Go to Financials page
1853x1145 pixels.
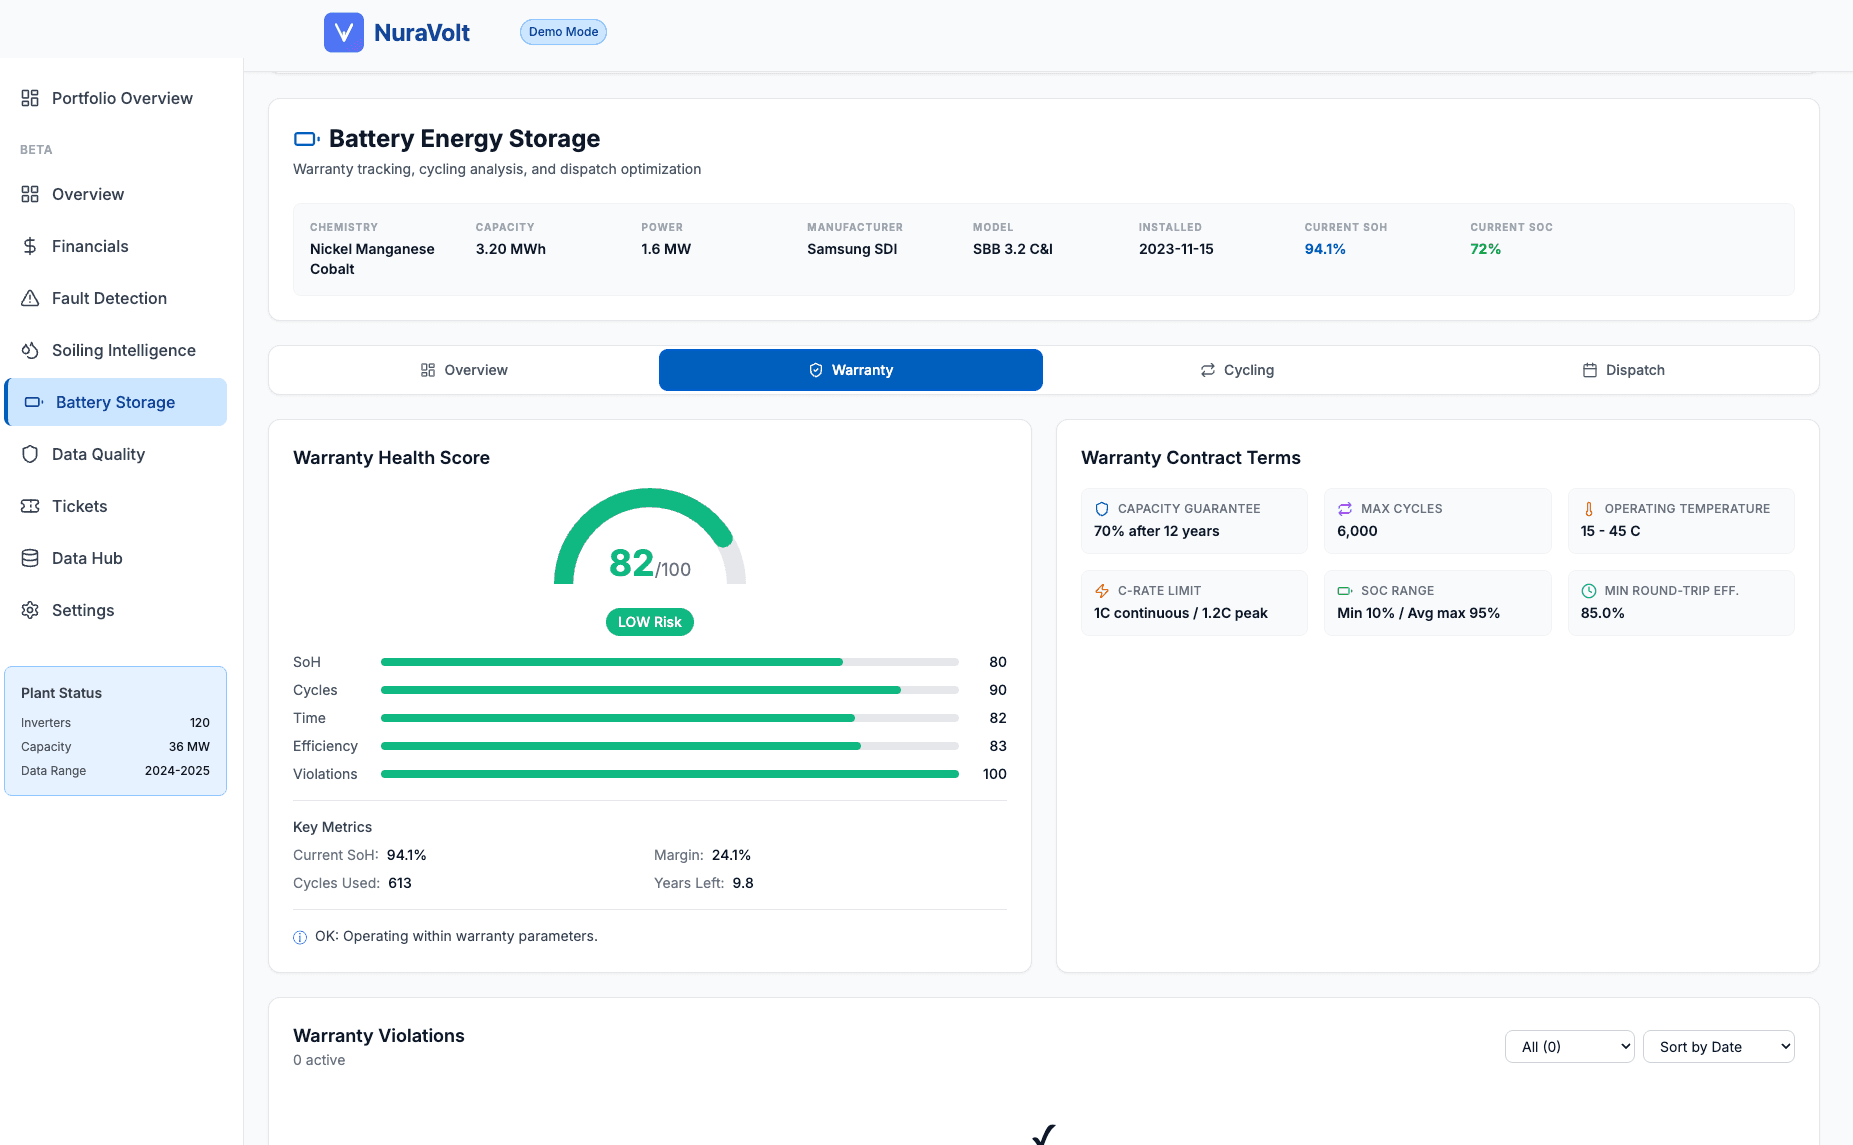click(x=116, y=246)
